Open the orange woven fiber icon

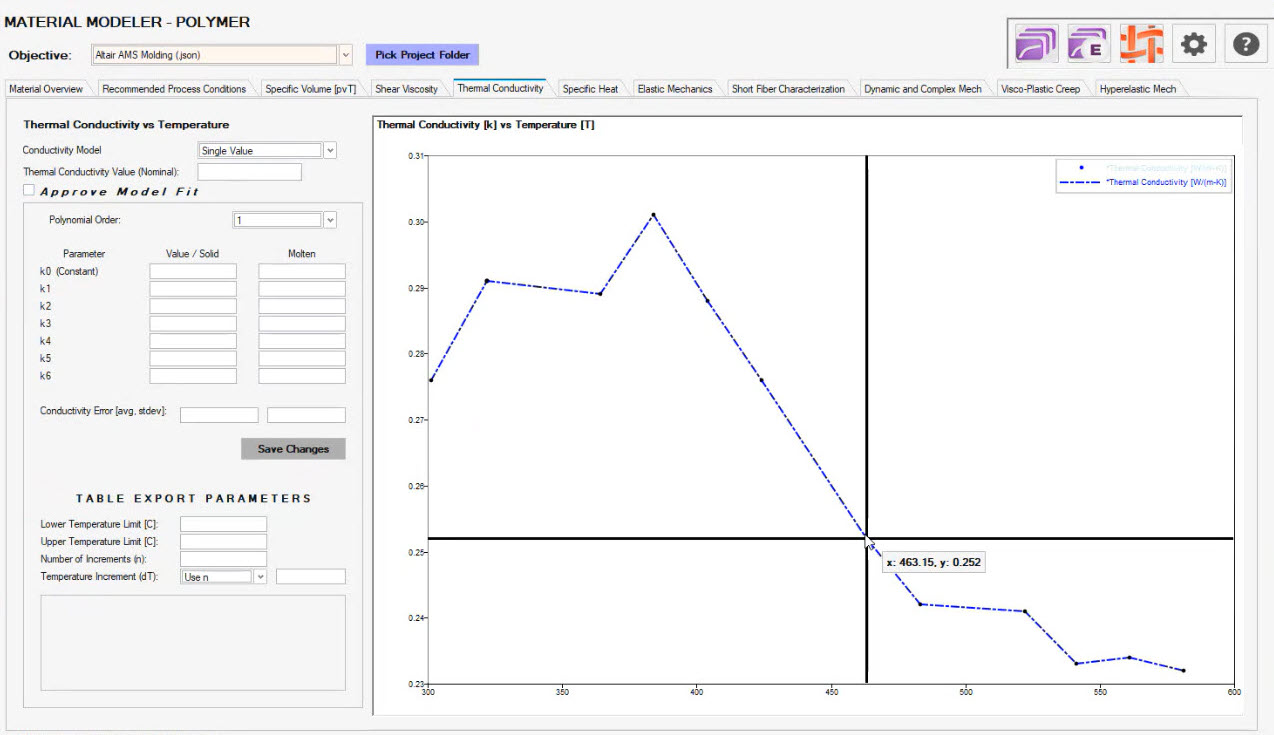coord(1141,44)
